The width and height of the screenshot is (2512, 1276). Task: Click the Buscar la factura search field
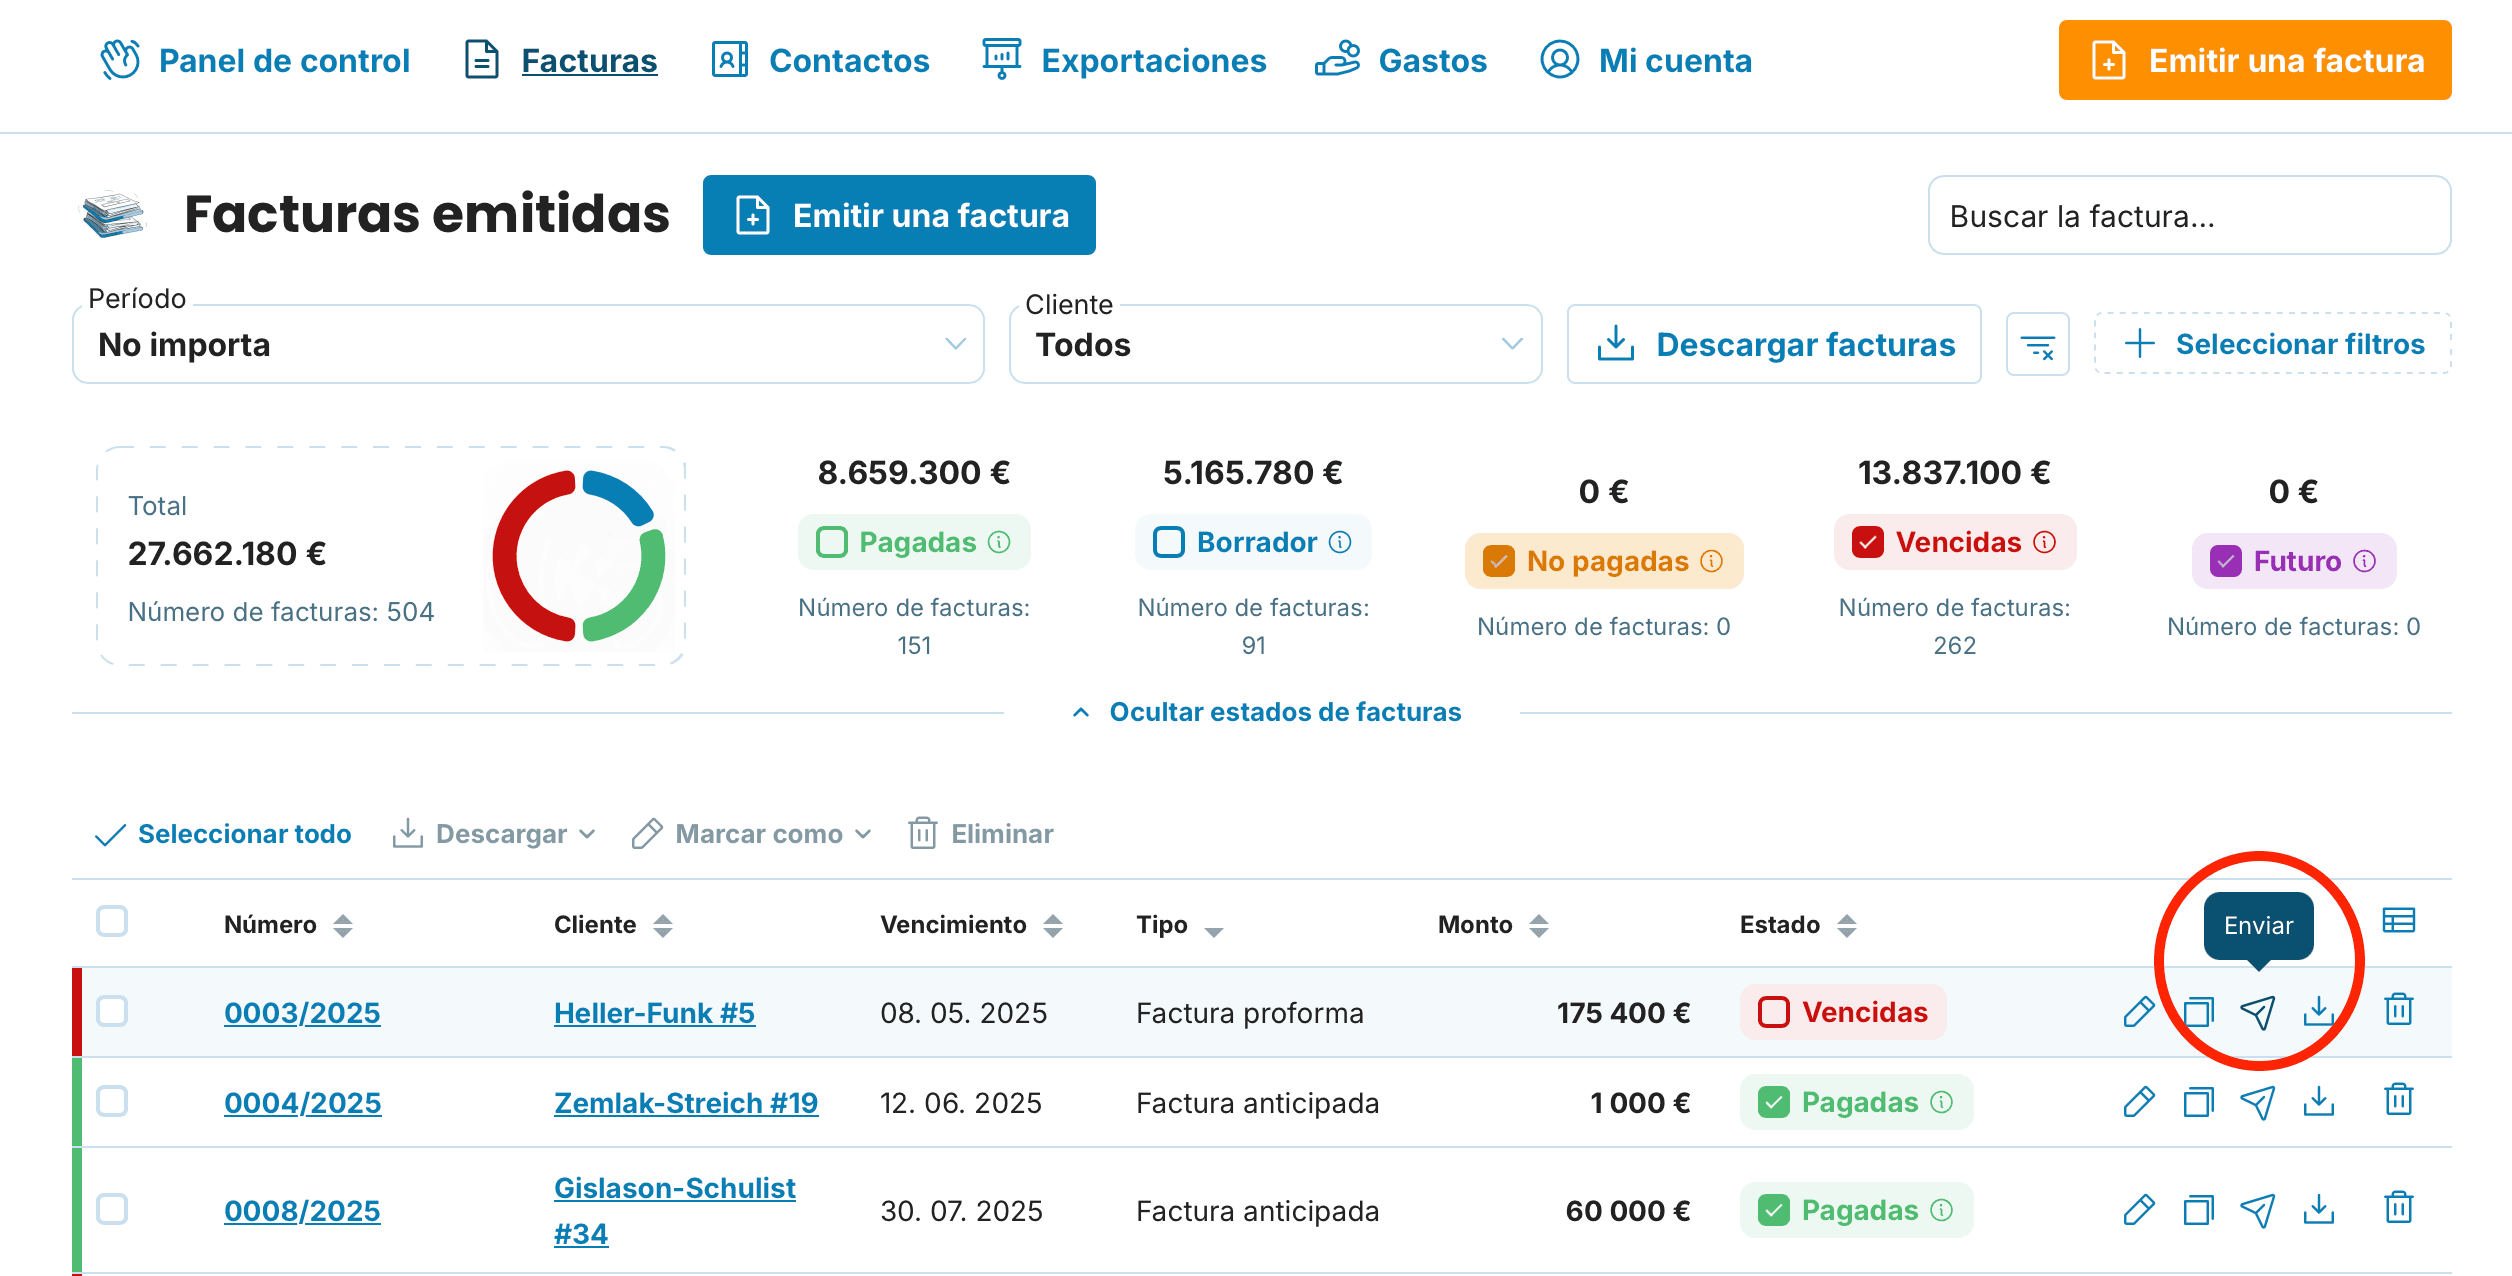(2189, 216)
